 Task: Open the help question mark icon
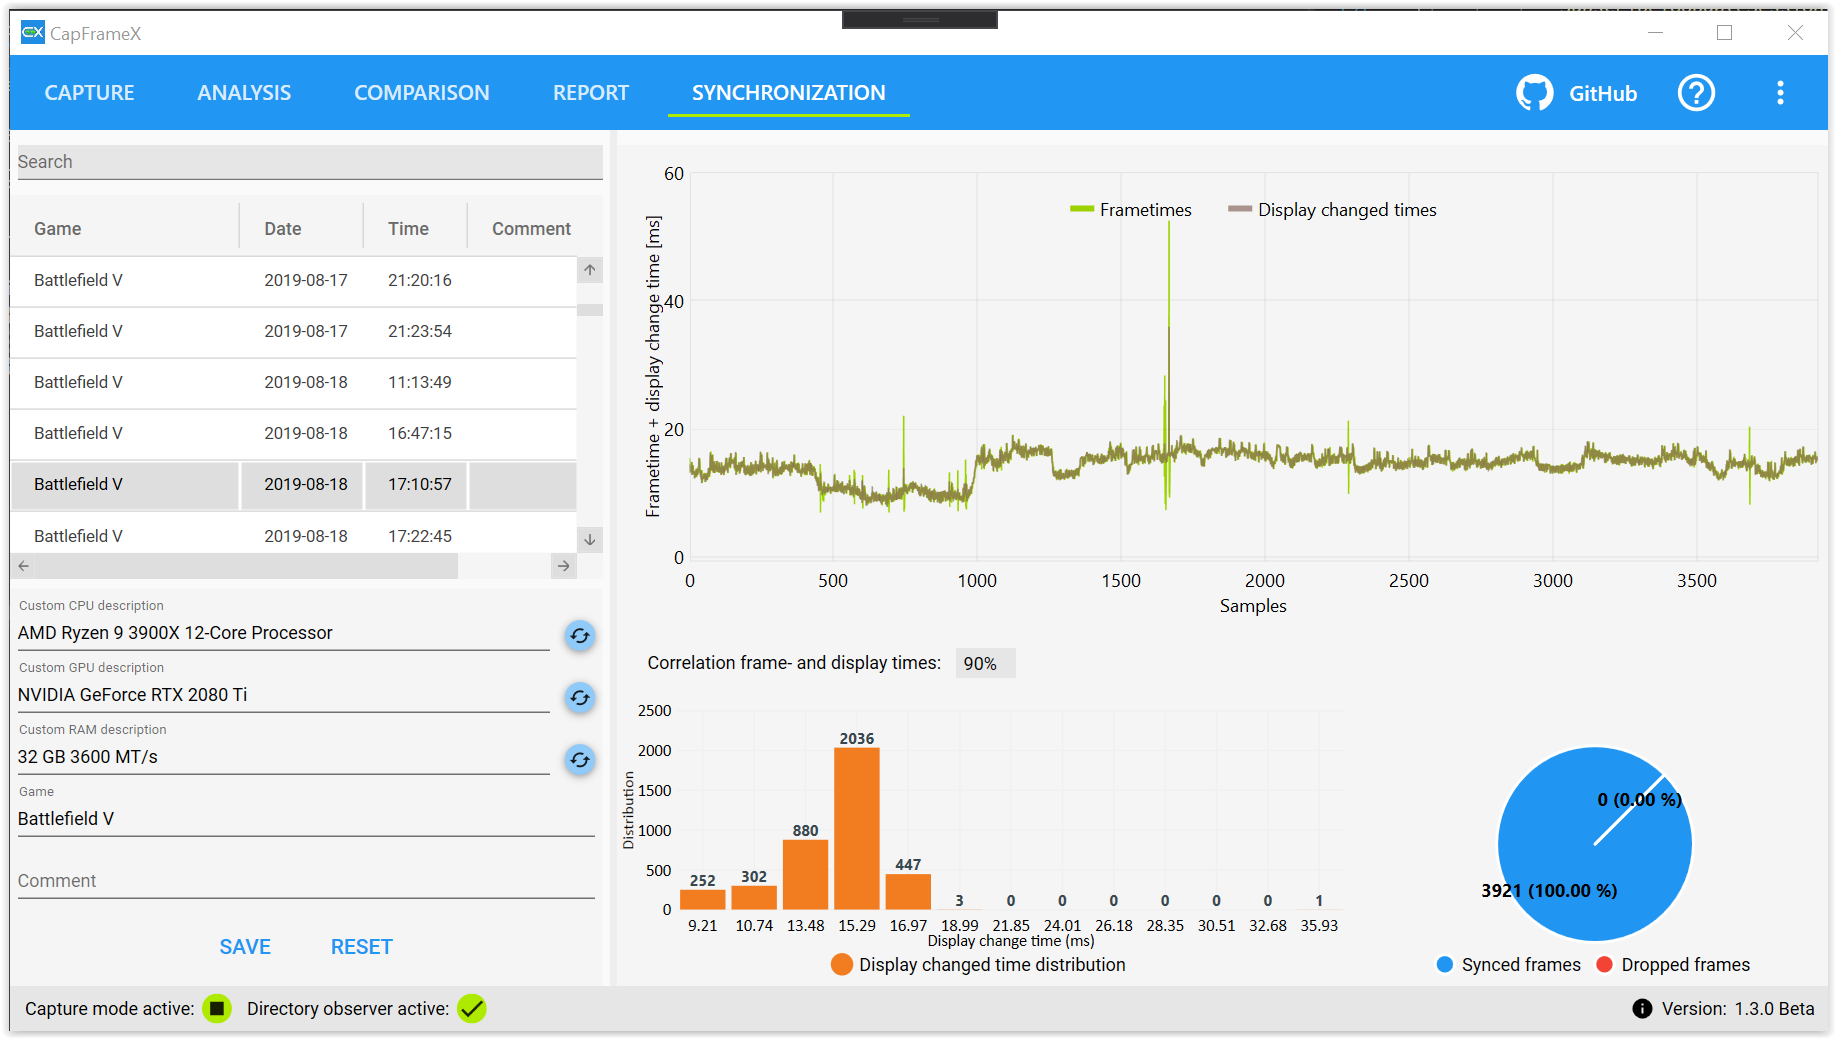pyautogui.click(x=1696, y=93)
